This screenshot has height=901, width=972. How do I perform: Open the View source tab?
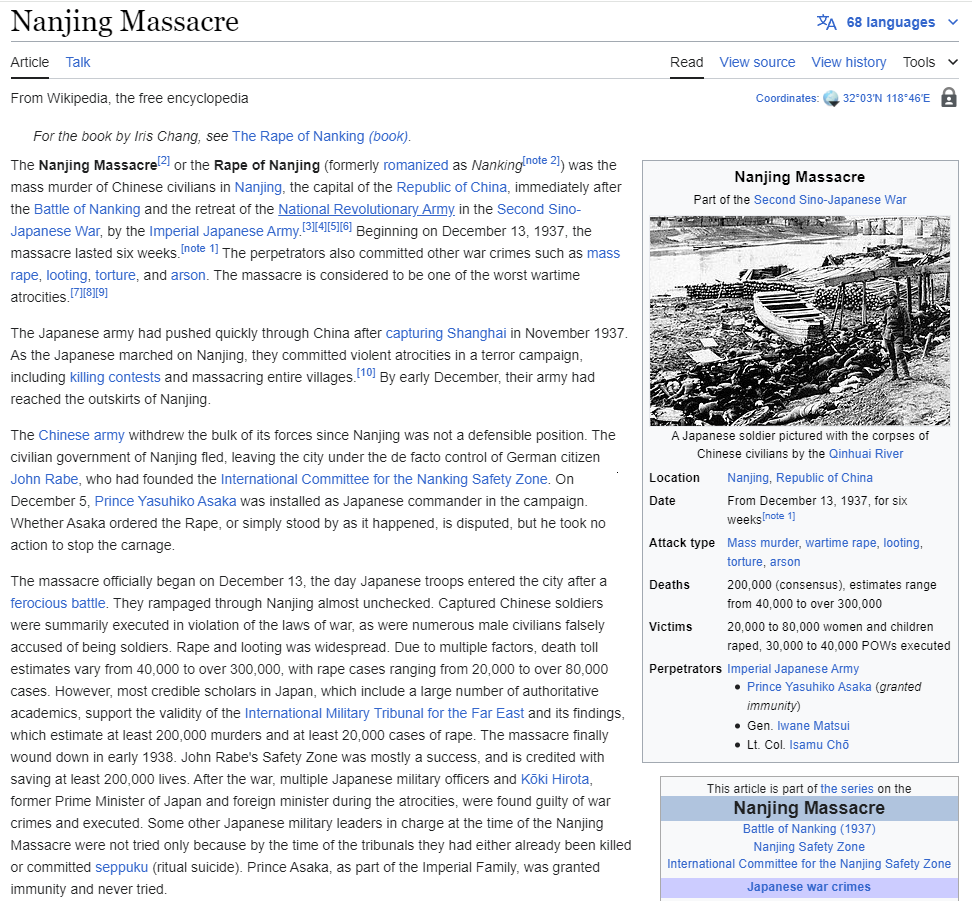[x=757, y=62]
